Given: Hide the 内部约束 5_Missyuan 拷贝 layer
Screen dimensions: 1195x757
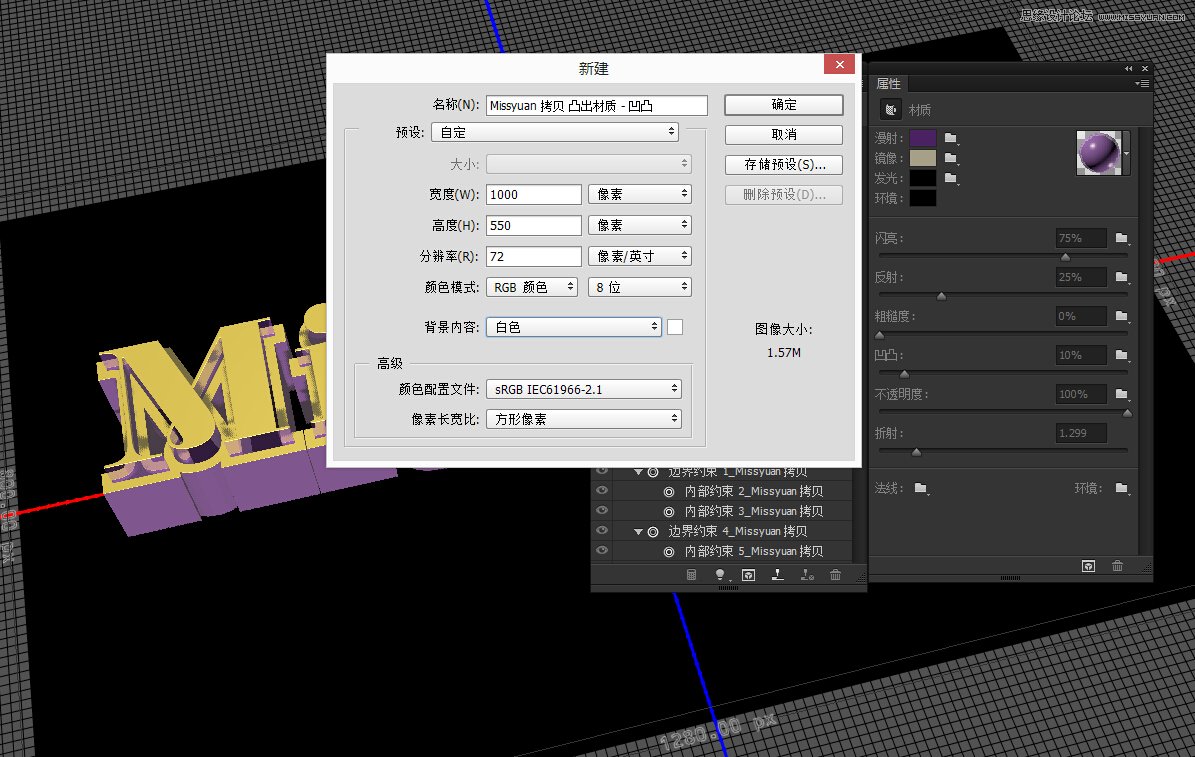Looking at the screenshot, I should (x=602, y=549).
